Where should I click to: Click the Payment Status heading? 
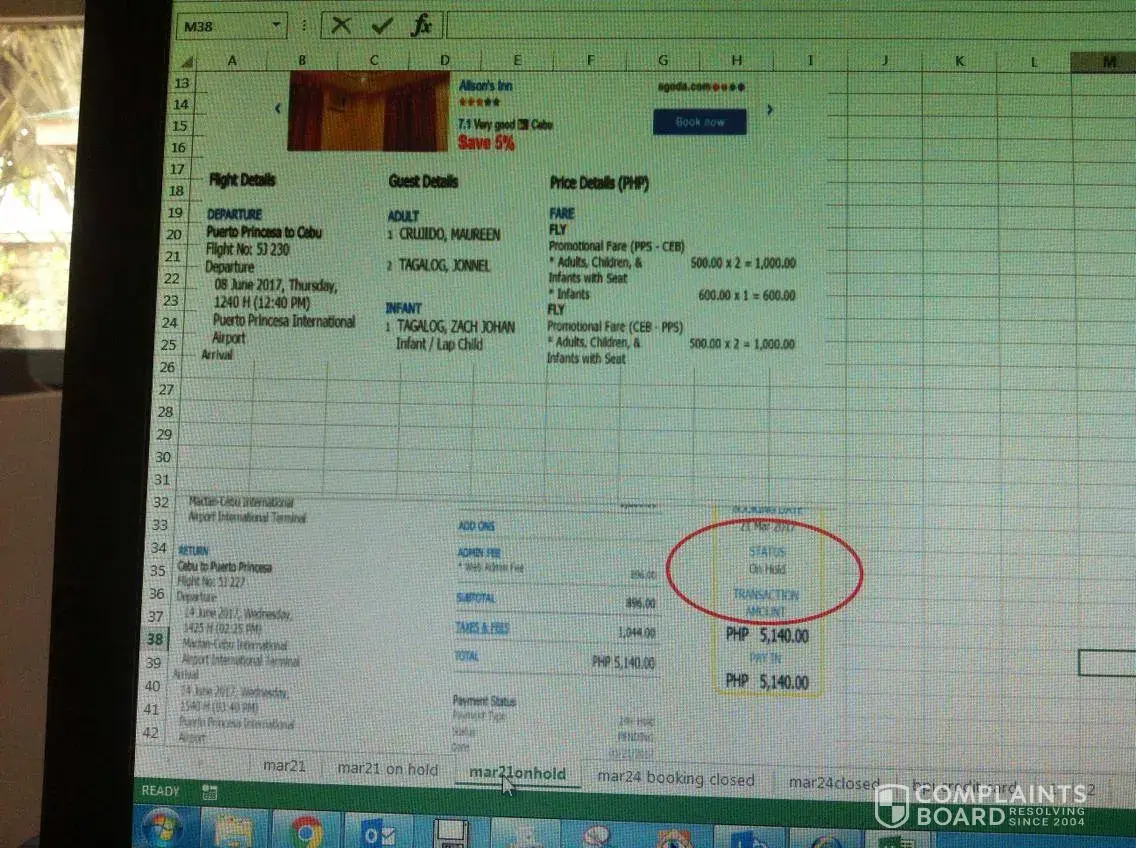click(x=484, y=701)
